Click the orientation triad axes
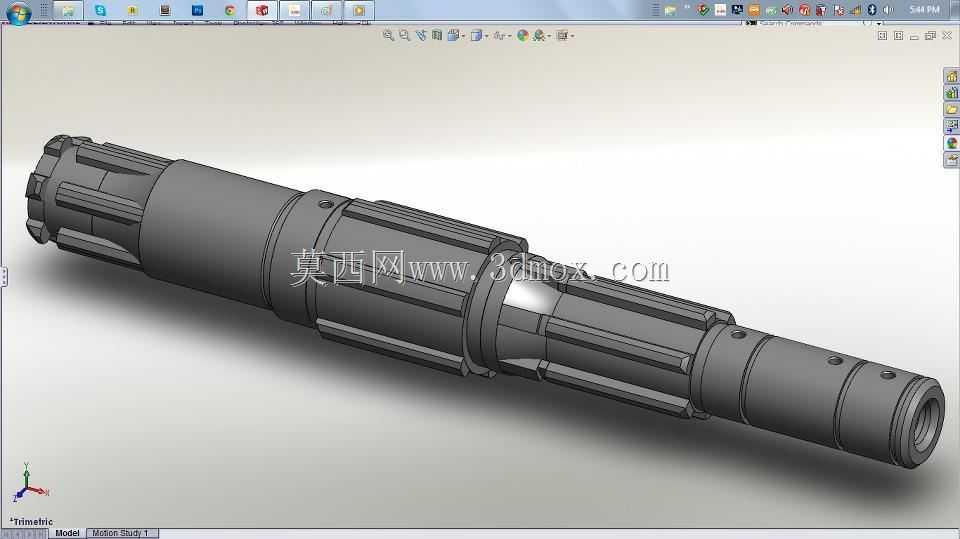The image size is (960, 539). point(28,483)
